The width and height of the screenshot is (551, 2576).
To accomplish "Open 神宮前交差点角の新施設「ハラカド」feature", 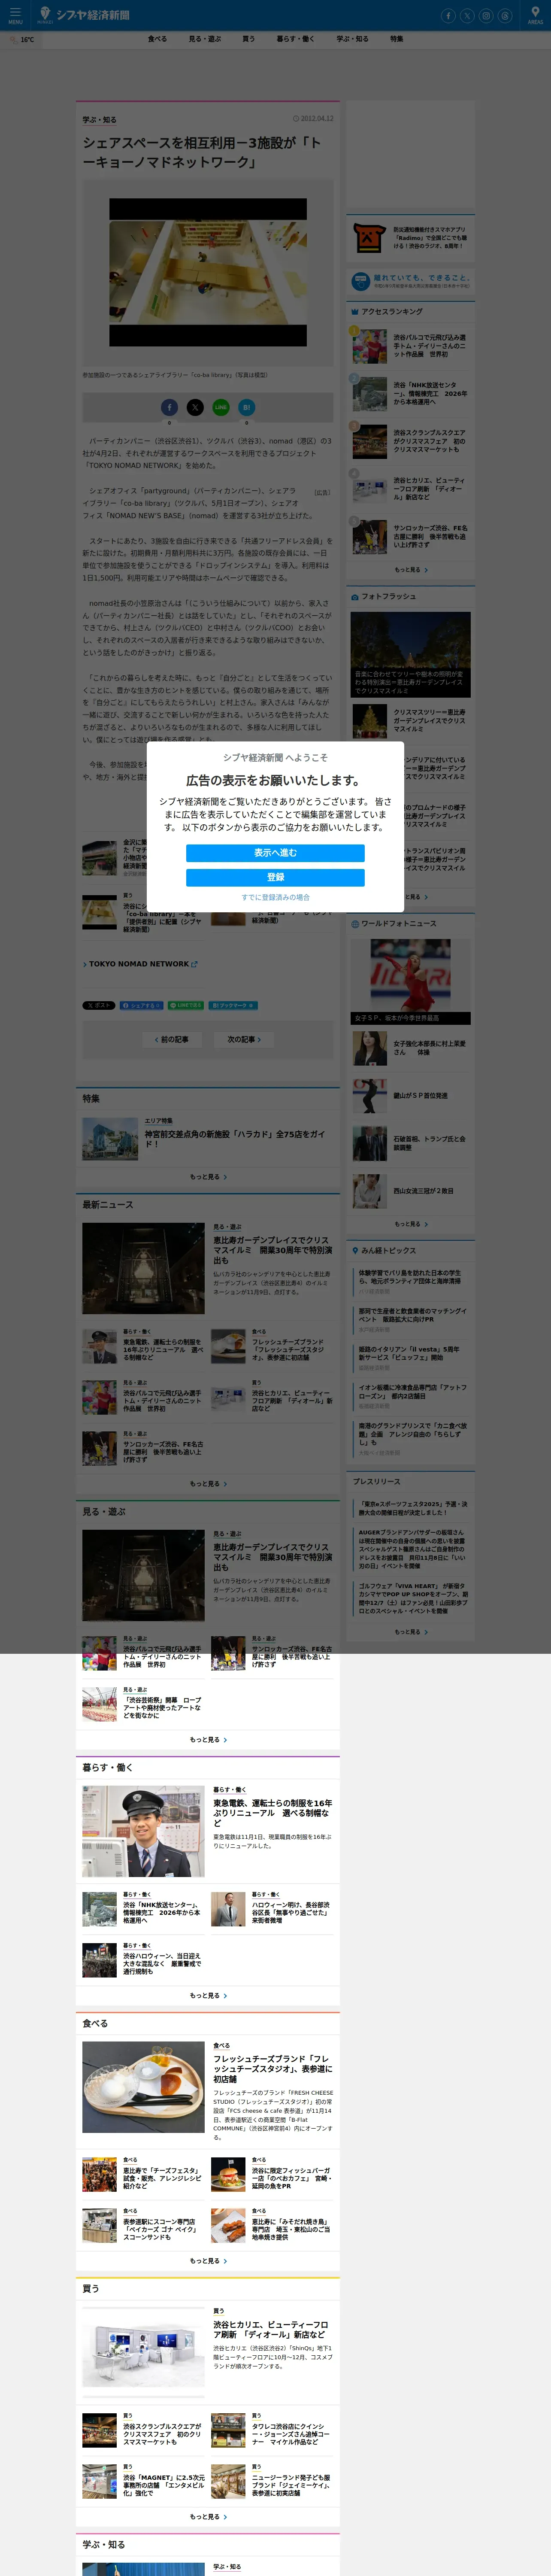I will click(x=208, y=1139).
